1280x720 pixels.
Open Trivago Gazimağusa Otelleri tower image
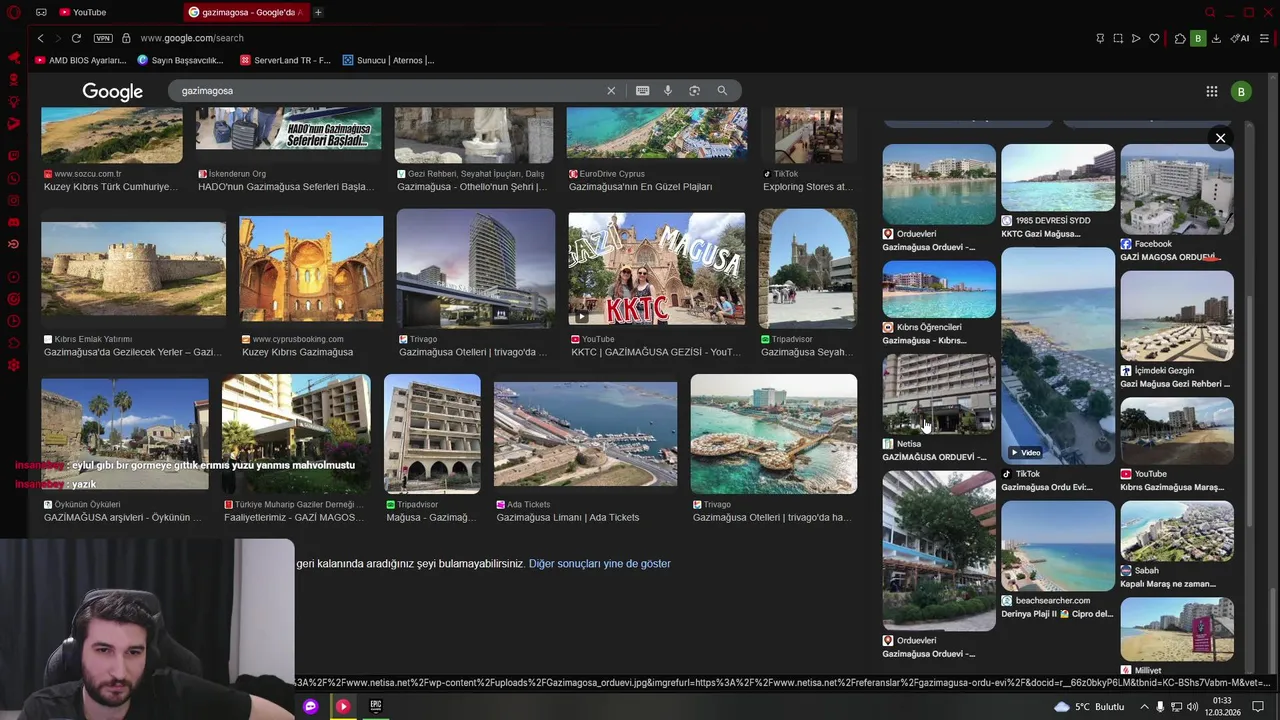tap(475, 268)
